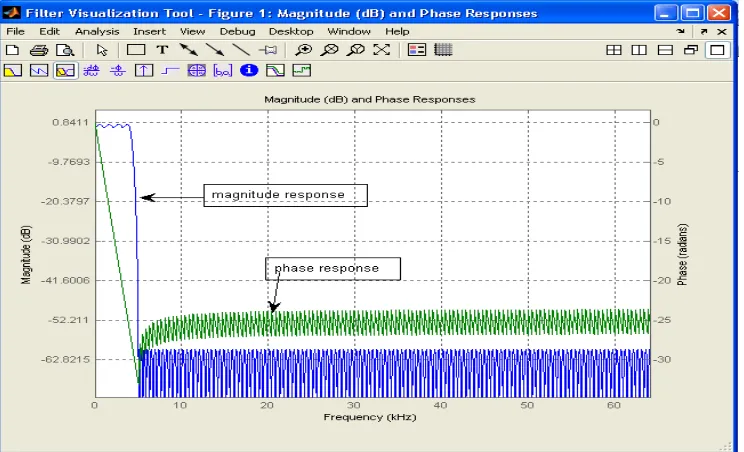Select the Insert Text tool

pyautogui.click(x=162, y=50)
